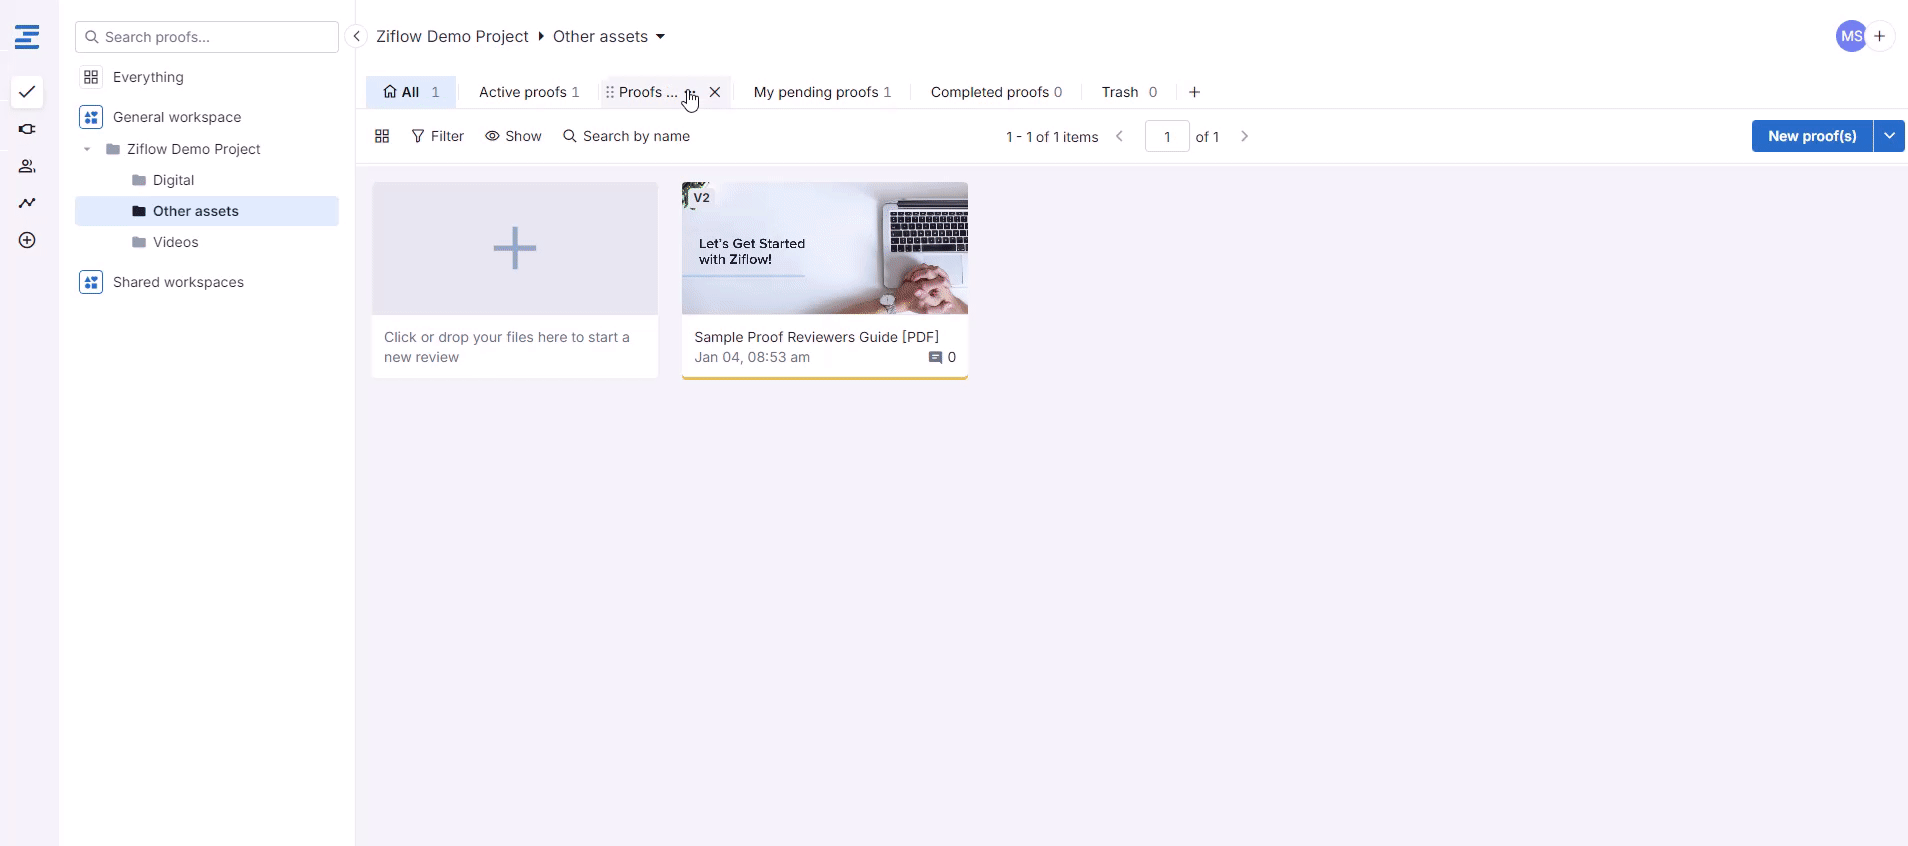Image resolution: width=1908 pixels, height=846 pixels.
Task: Open the Sample Proof Reviewers Guide thumbnail
Action: [824, 248]
